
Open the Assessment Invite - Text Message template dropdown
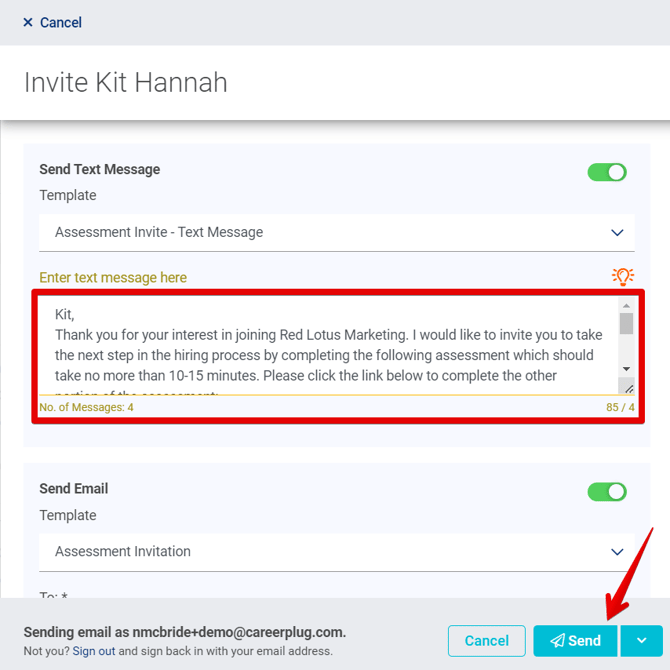pyautogui.click(x=337, y=232)
